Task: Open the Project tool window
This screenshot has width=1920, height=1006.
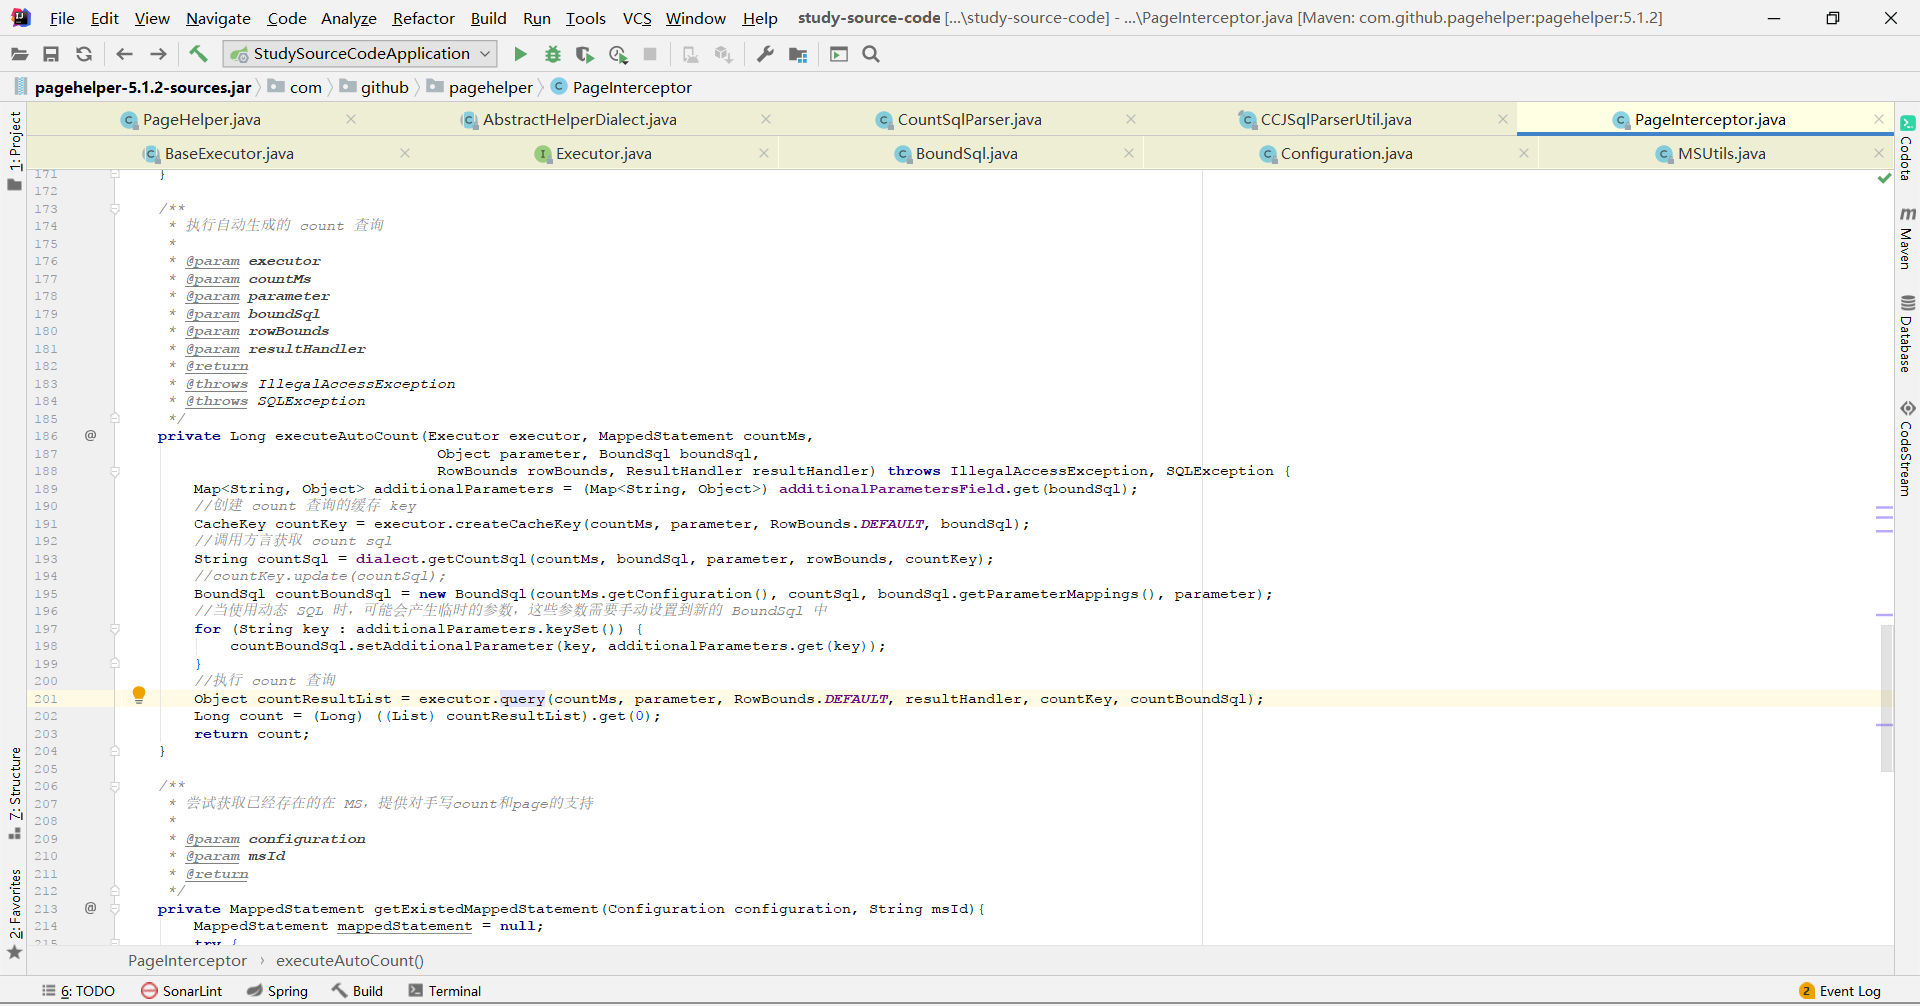Action: click(x=15, y=150)
